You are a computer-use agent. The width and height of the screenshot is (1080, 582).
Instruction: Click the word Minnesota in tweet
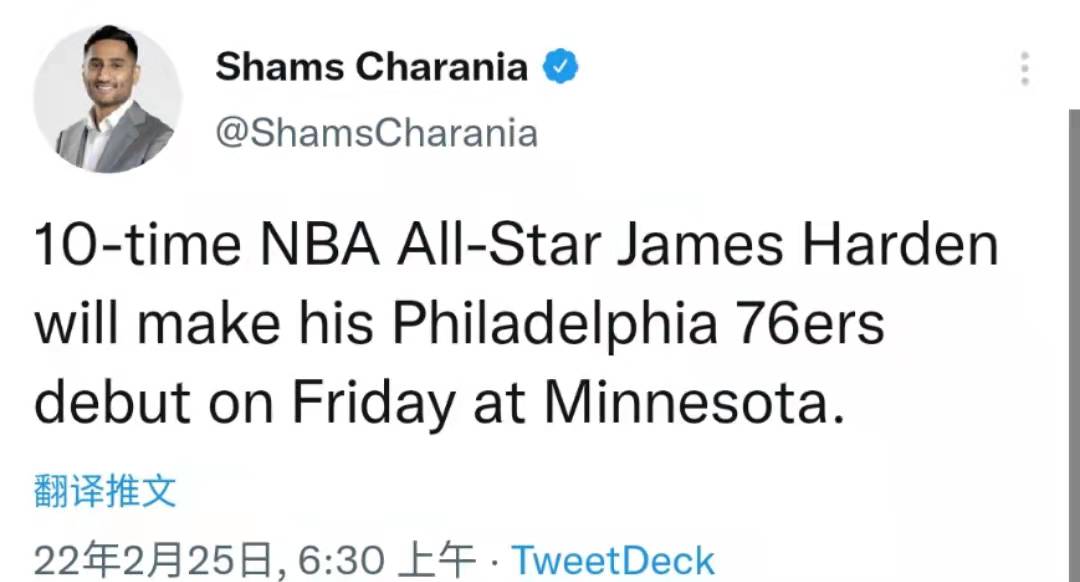pos(694,404)
